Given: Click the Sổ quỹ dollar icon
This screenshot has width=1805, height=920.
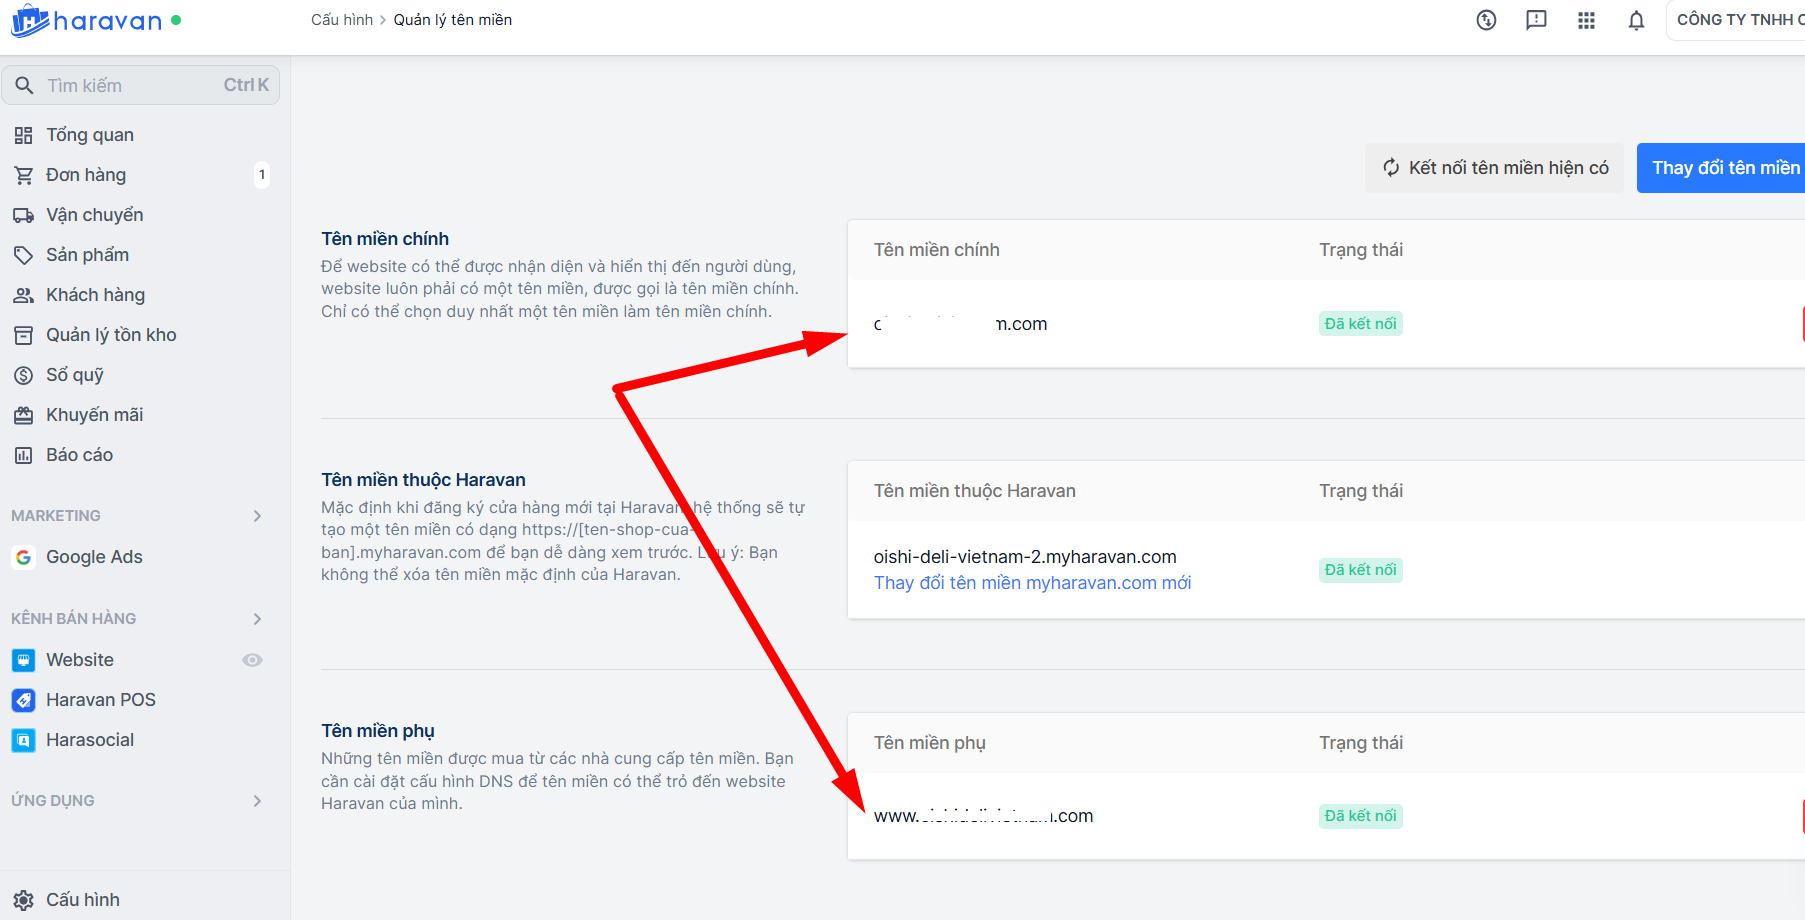Looking at the screenshot, I should (x=23, y=375).
